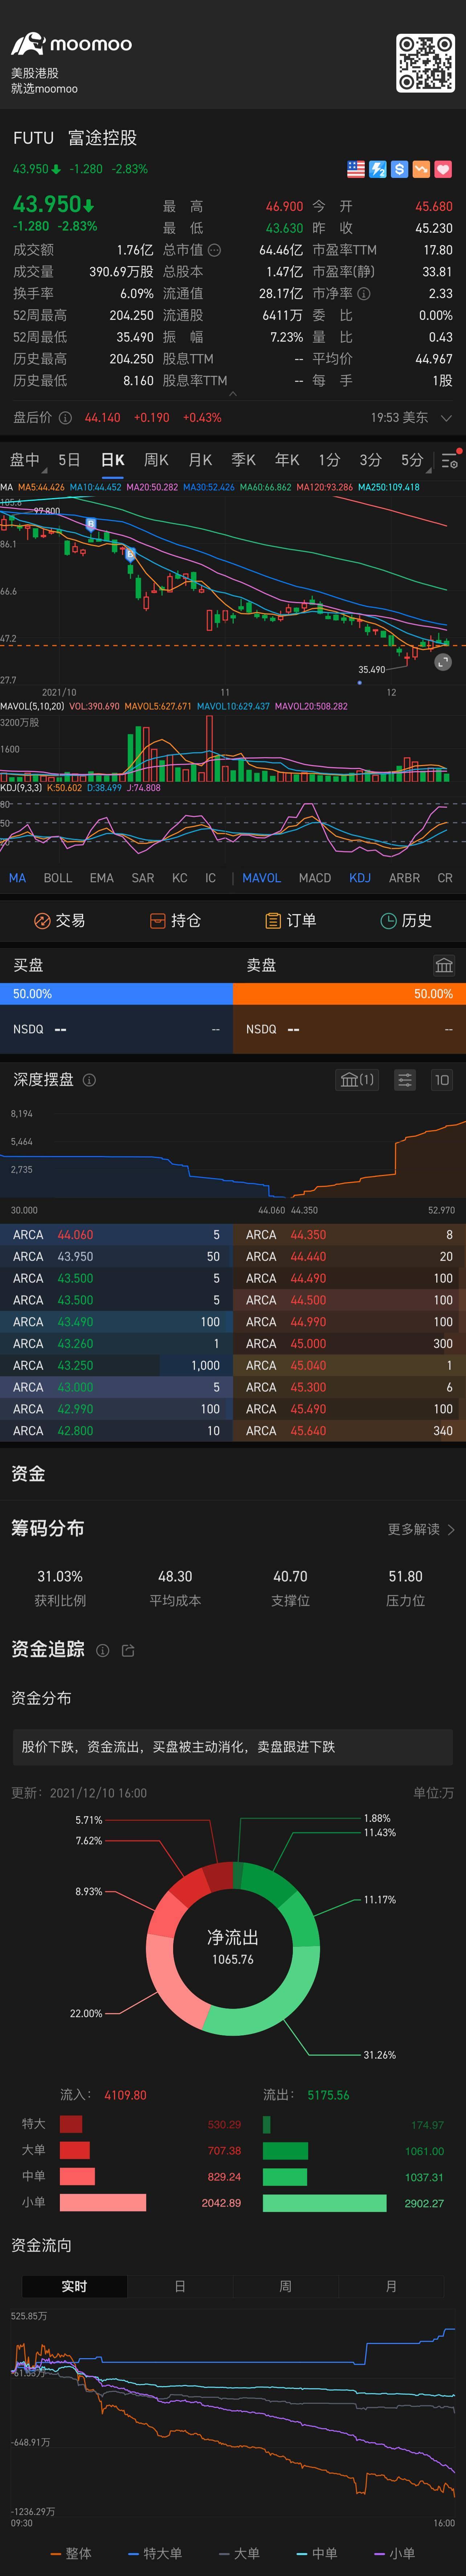This screenshot has height=2576, width=466.
Task: Toggle 整体 legend line
Action: [x=71, y=2553]
